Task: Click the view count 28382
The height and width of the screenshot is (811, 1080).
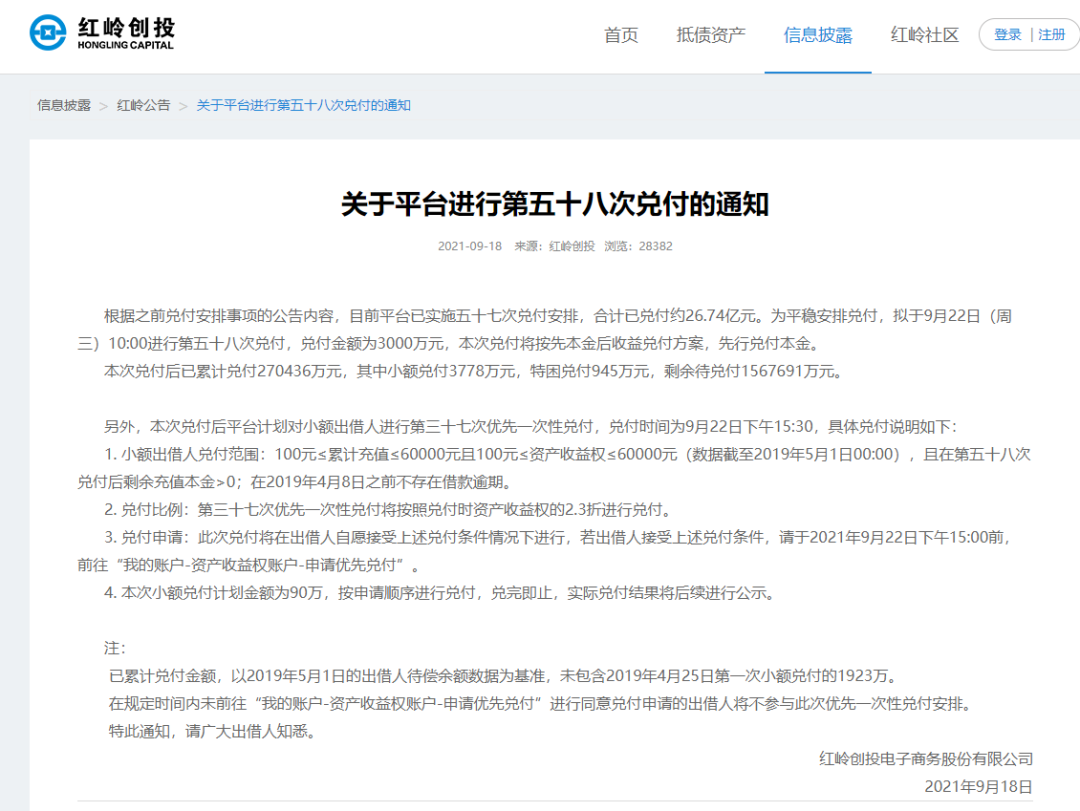Action: (656, 245)
